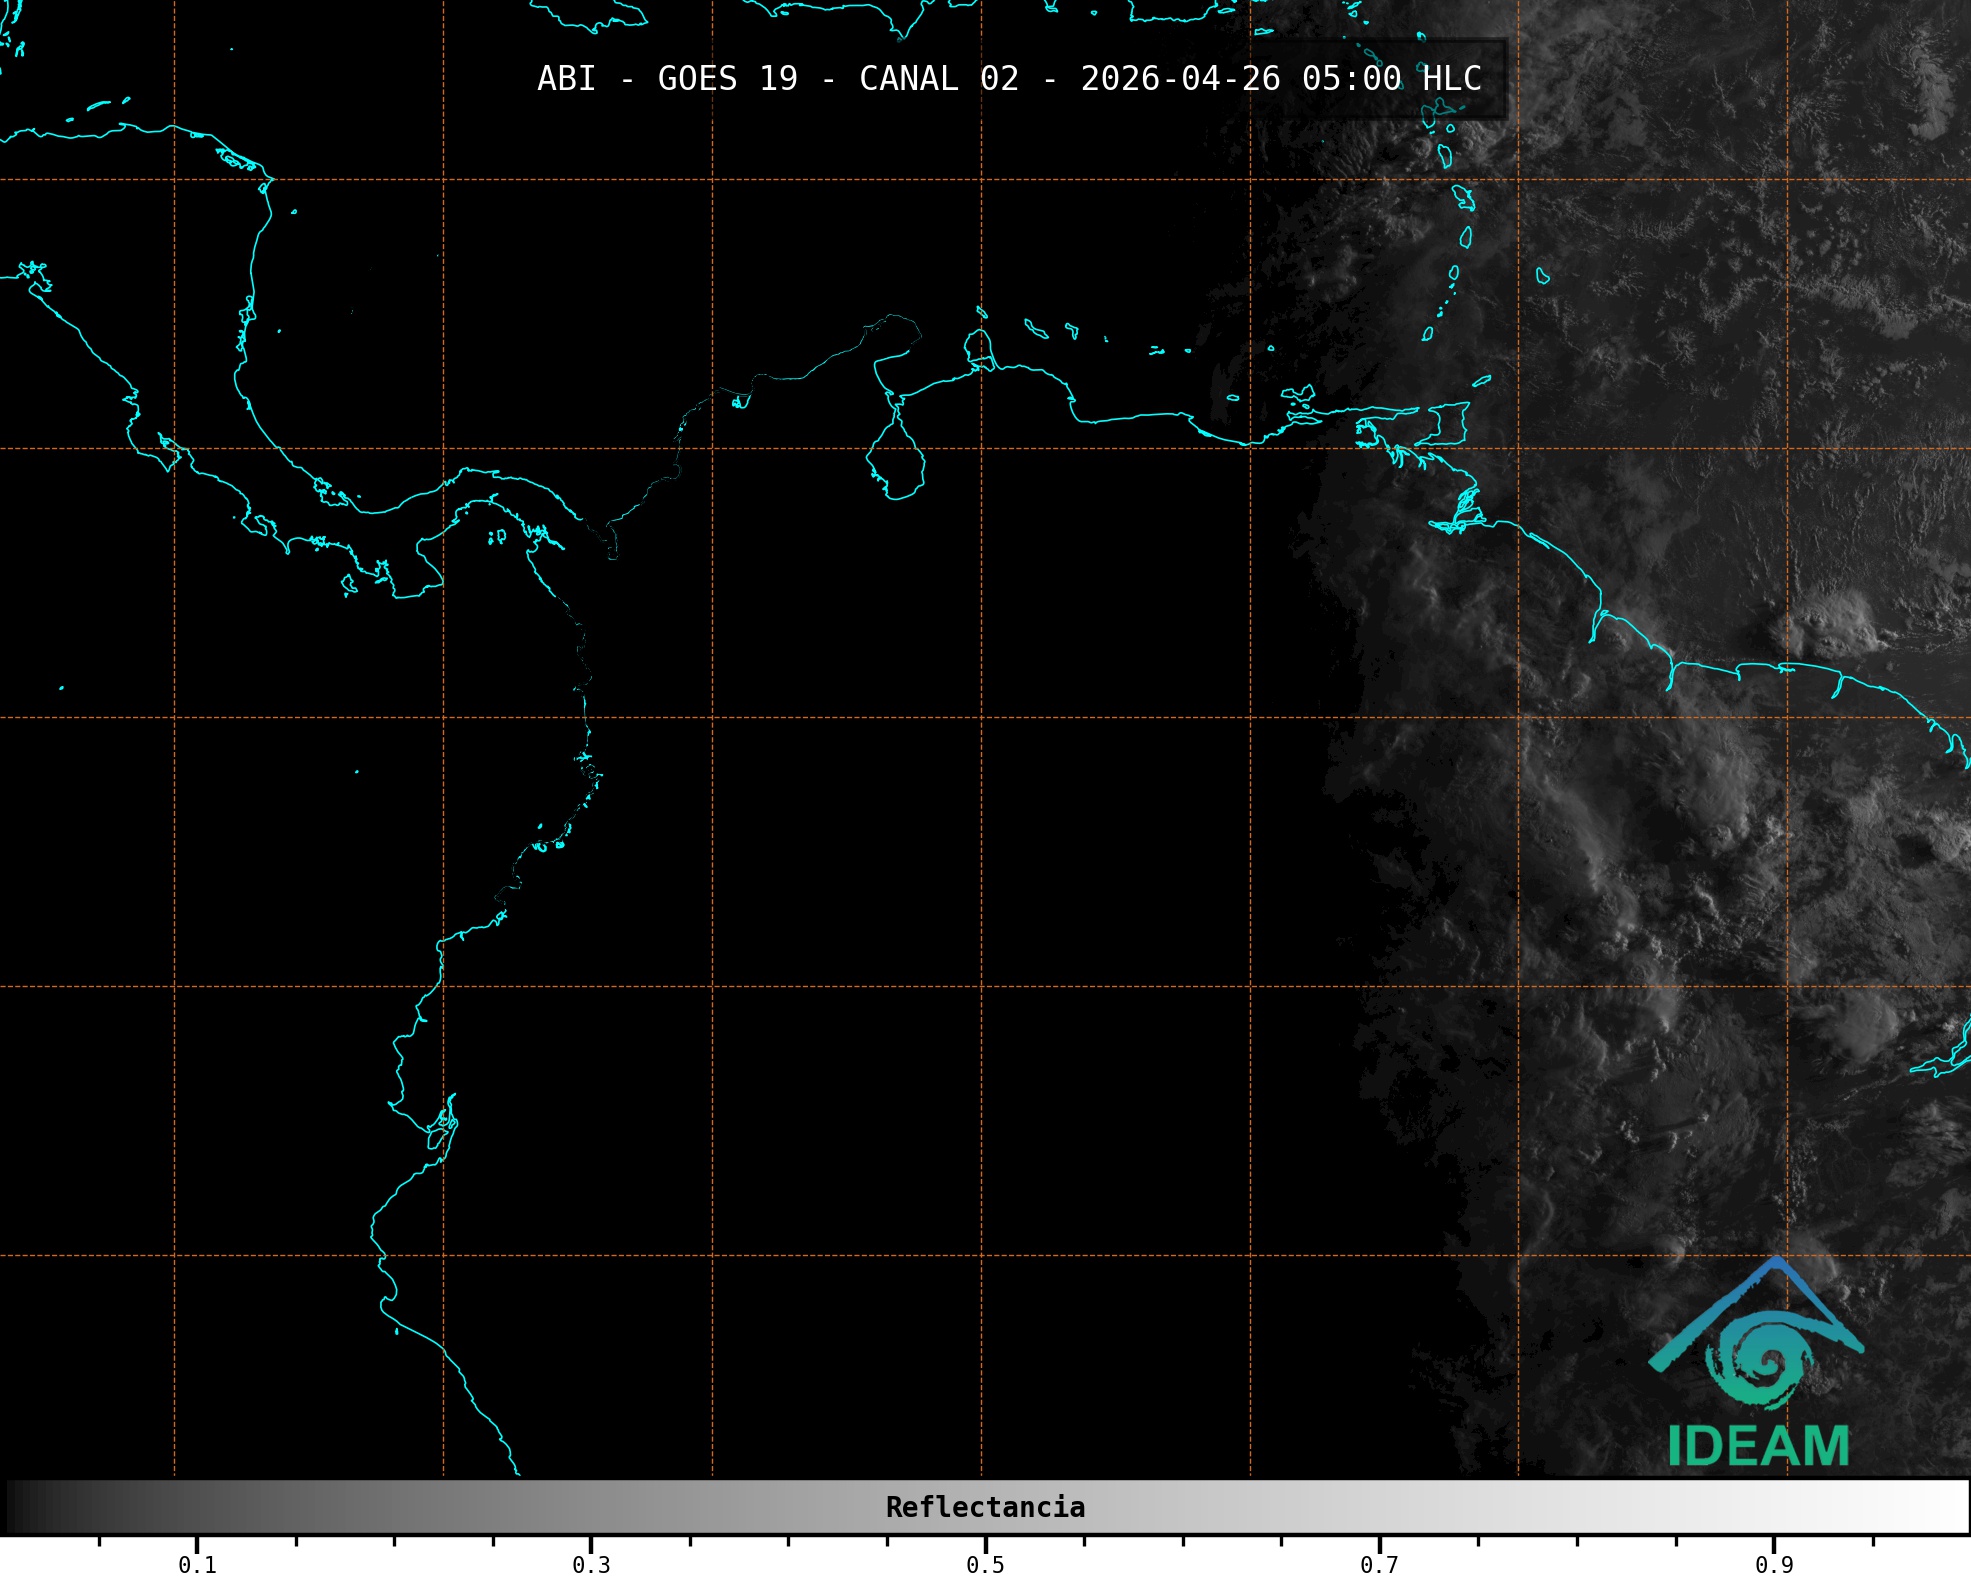Screen dimensions: 1971x1577
Task: Click the 05:00 HLC time in title
Action: 1391,79
